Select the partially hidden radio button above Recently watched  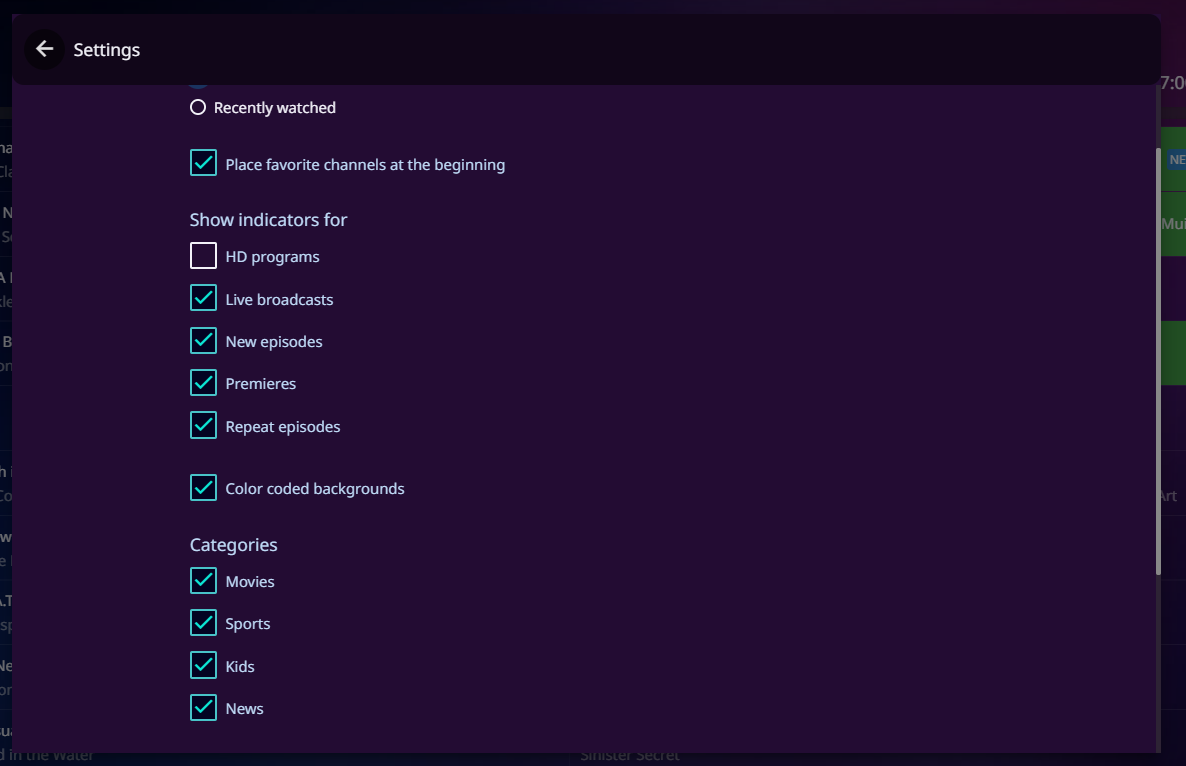[x=198, y=86]
